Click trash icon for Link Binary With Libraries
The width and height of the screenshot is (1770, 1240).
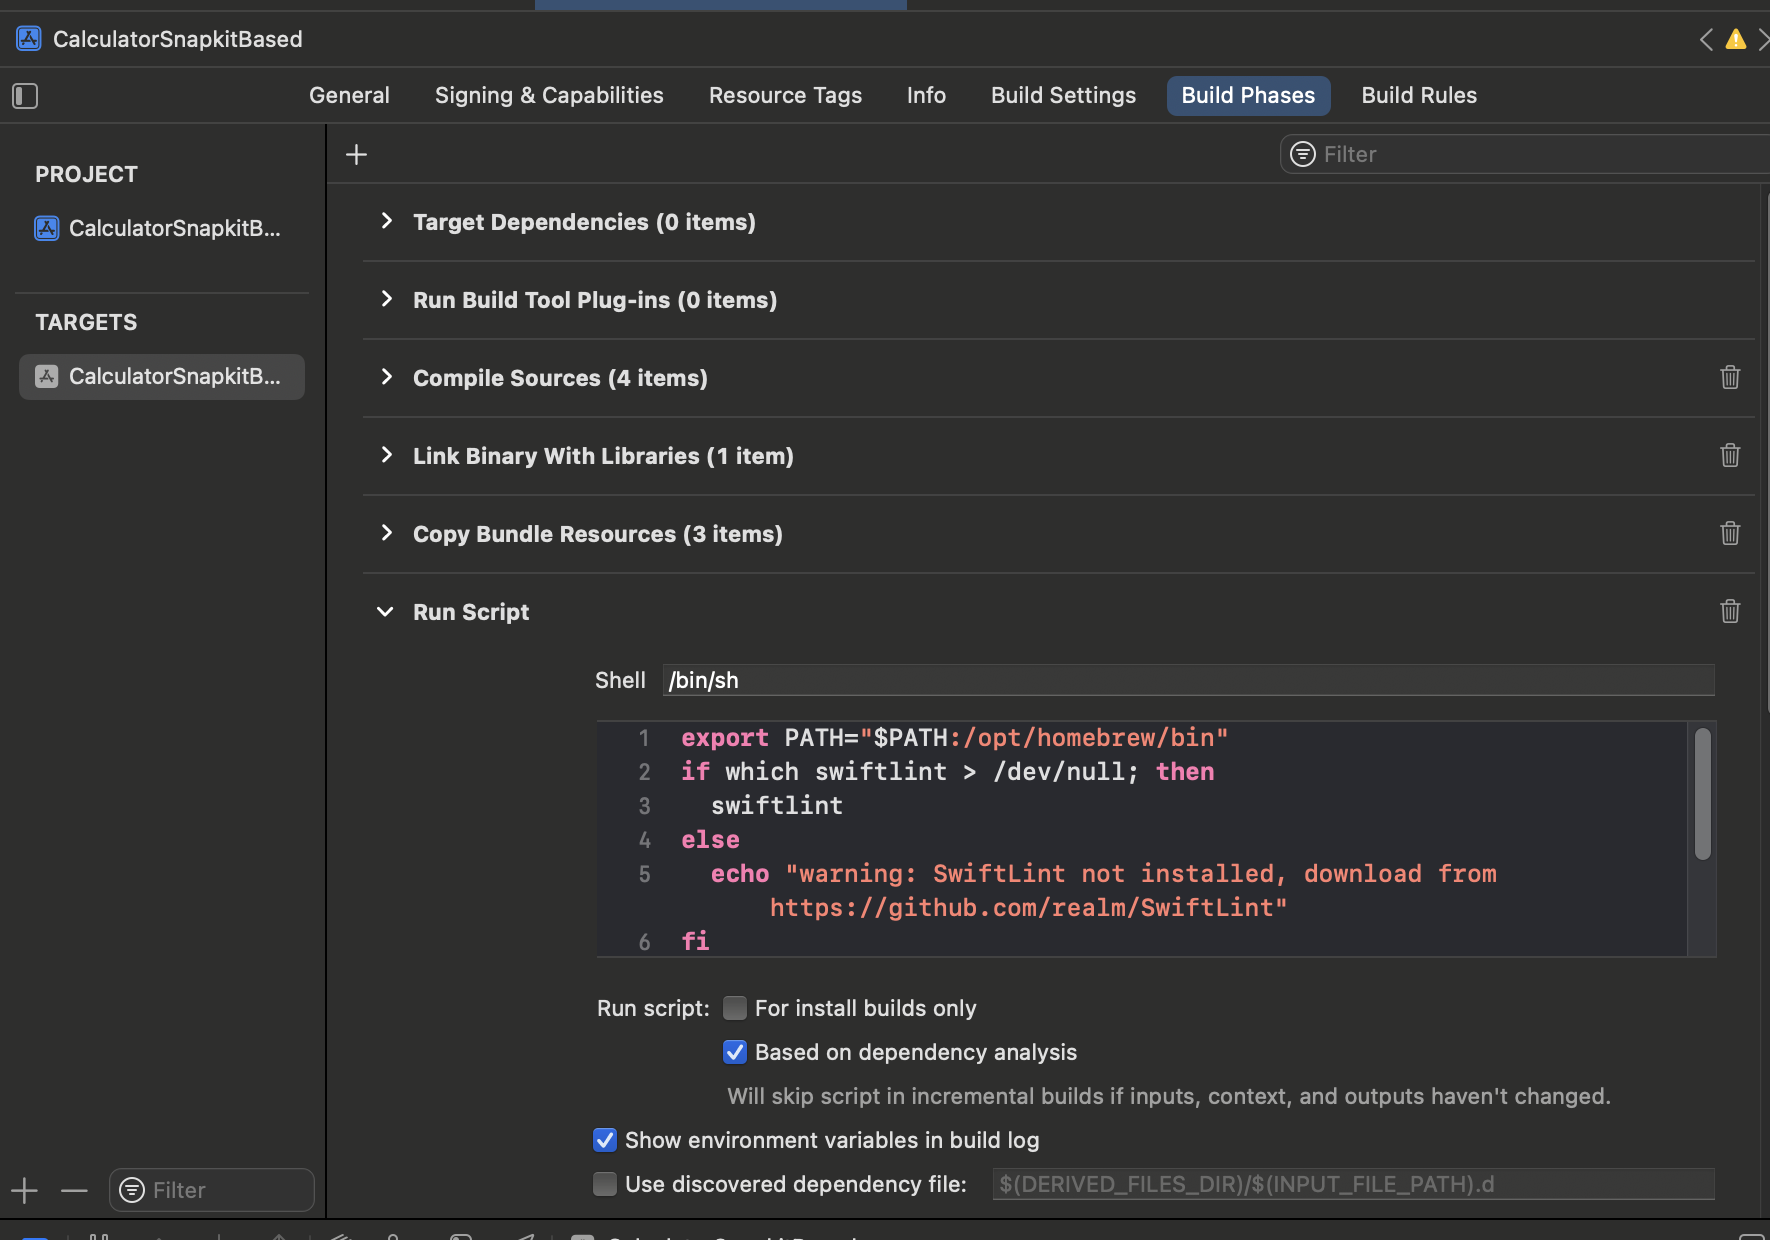click(x=1730, y=455)
